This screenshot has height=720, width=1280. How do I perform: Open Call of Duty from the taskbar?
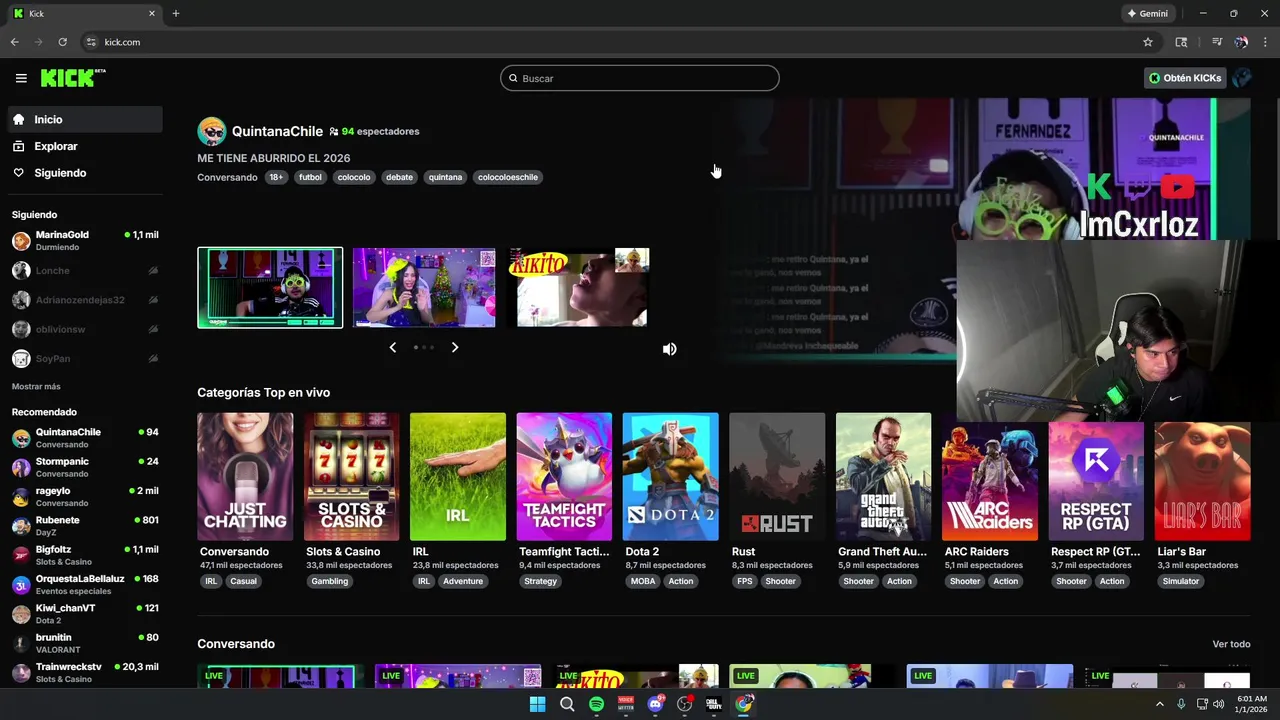point(714,704)
